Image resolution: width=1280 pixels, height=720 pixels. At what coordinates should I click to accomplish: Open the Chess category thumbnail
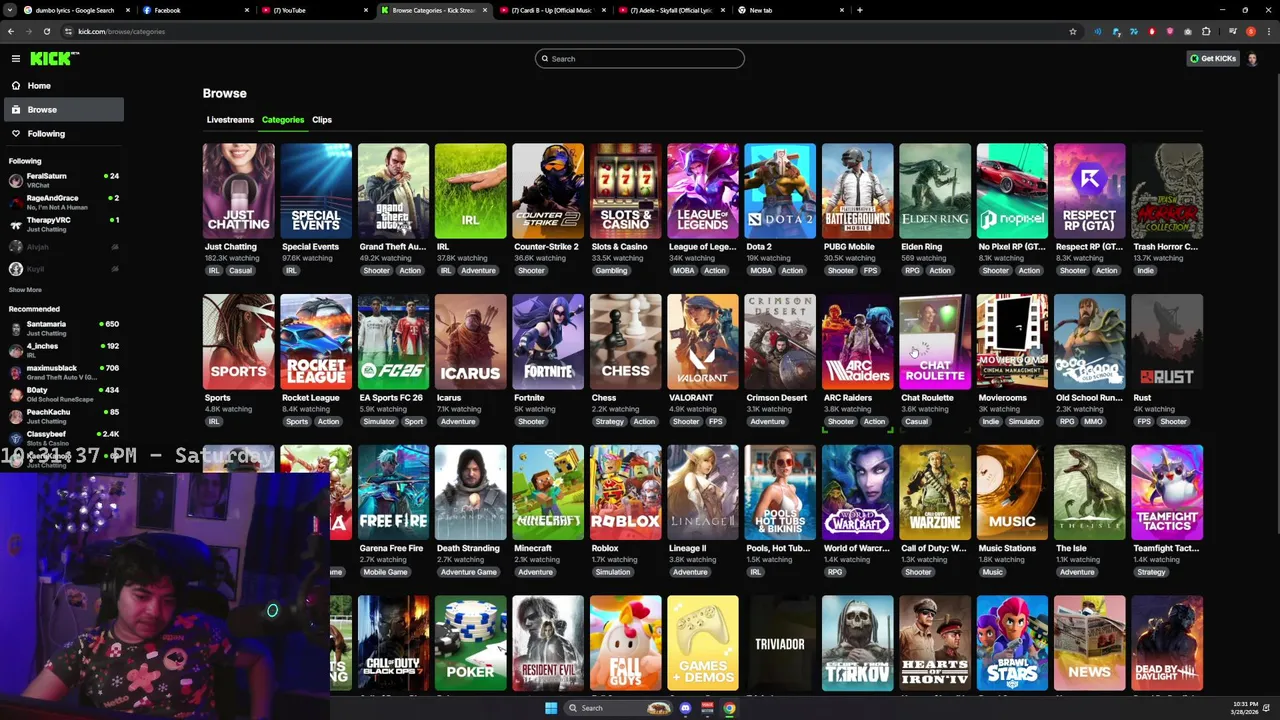tap(626, 342)
